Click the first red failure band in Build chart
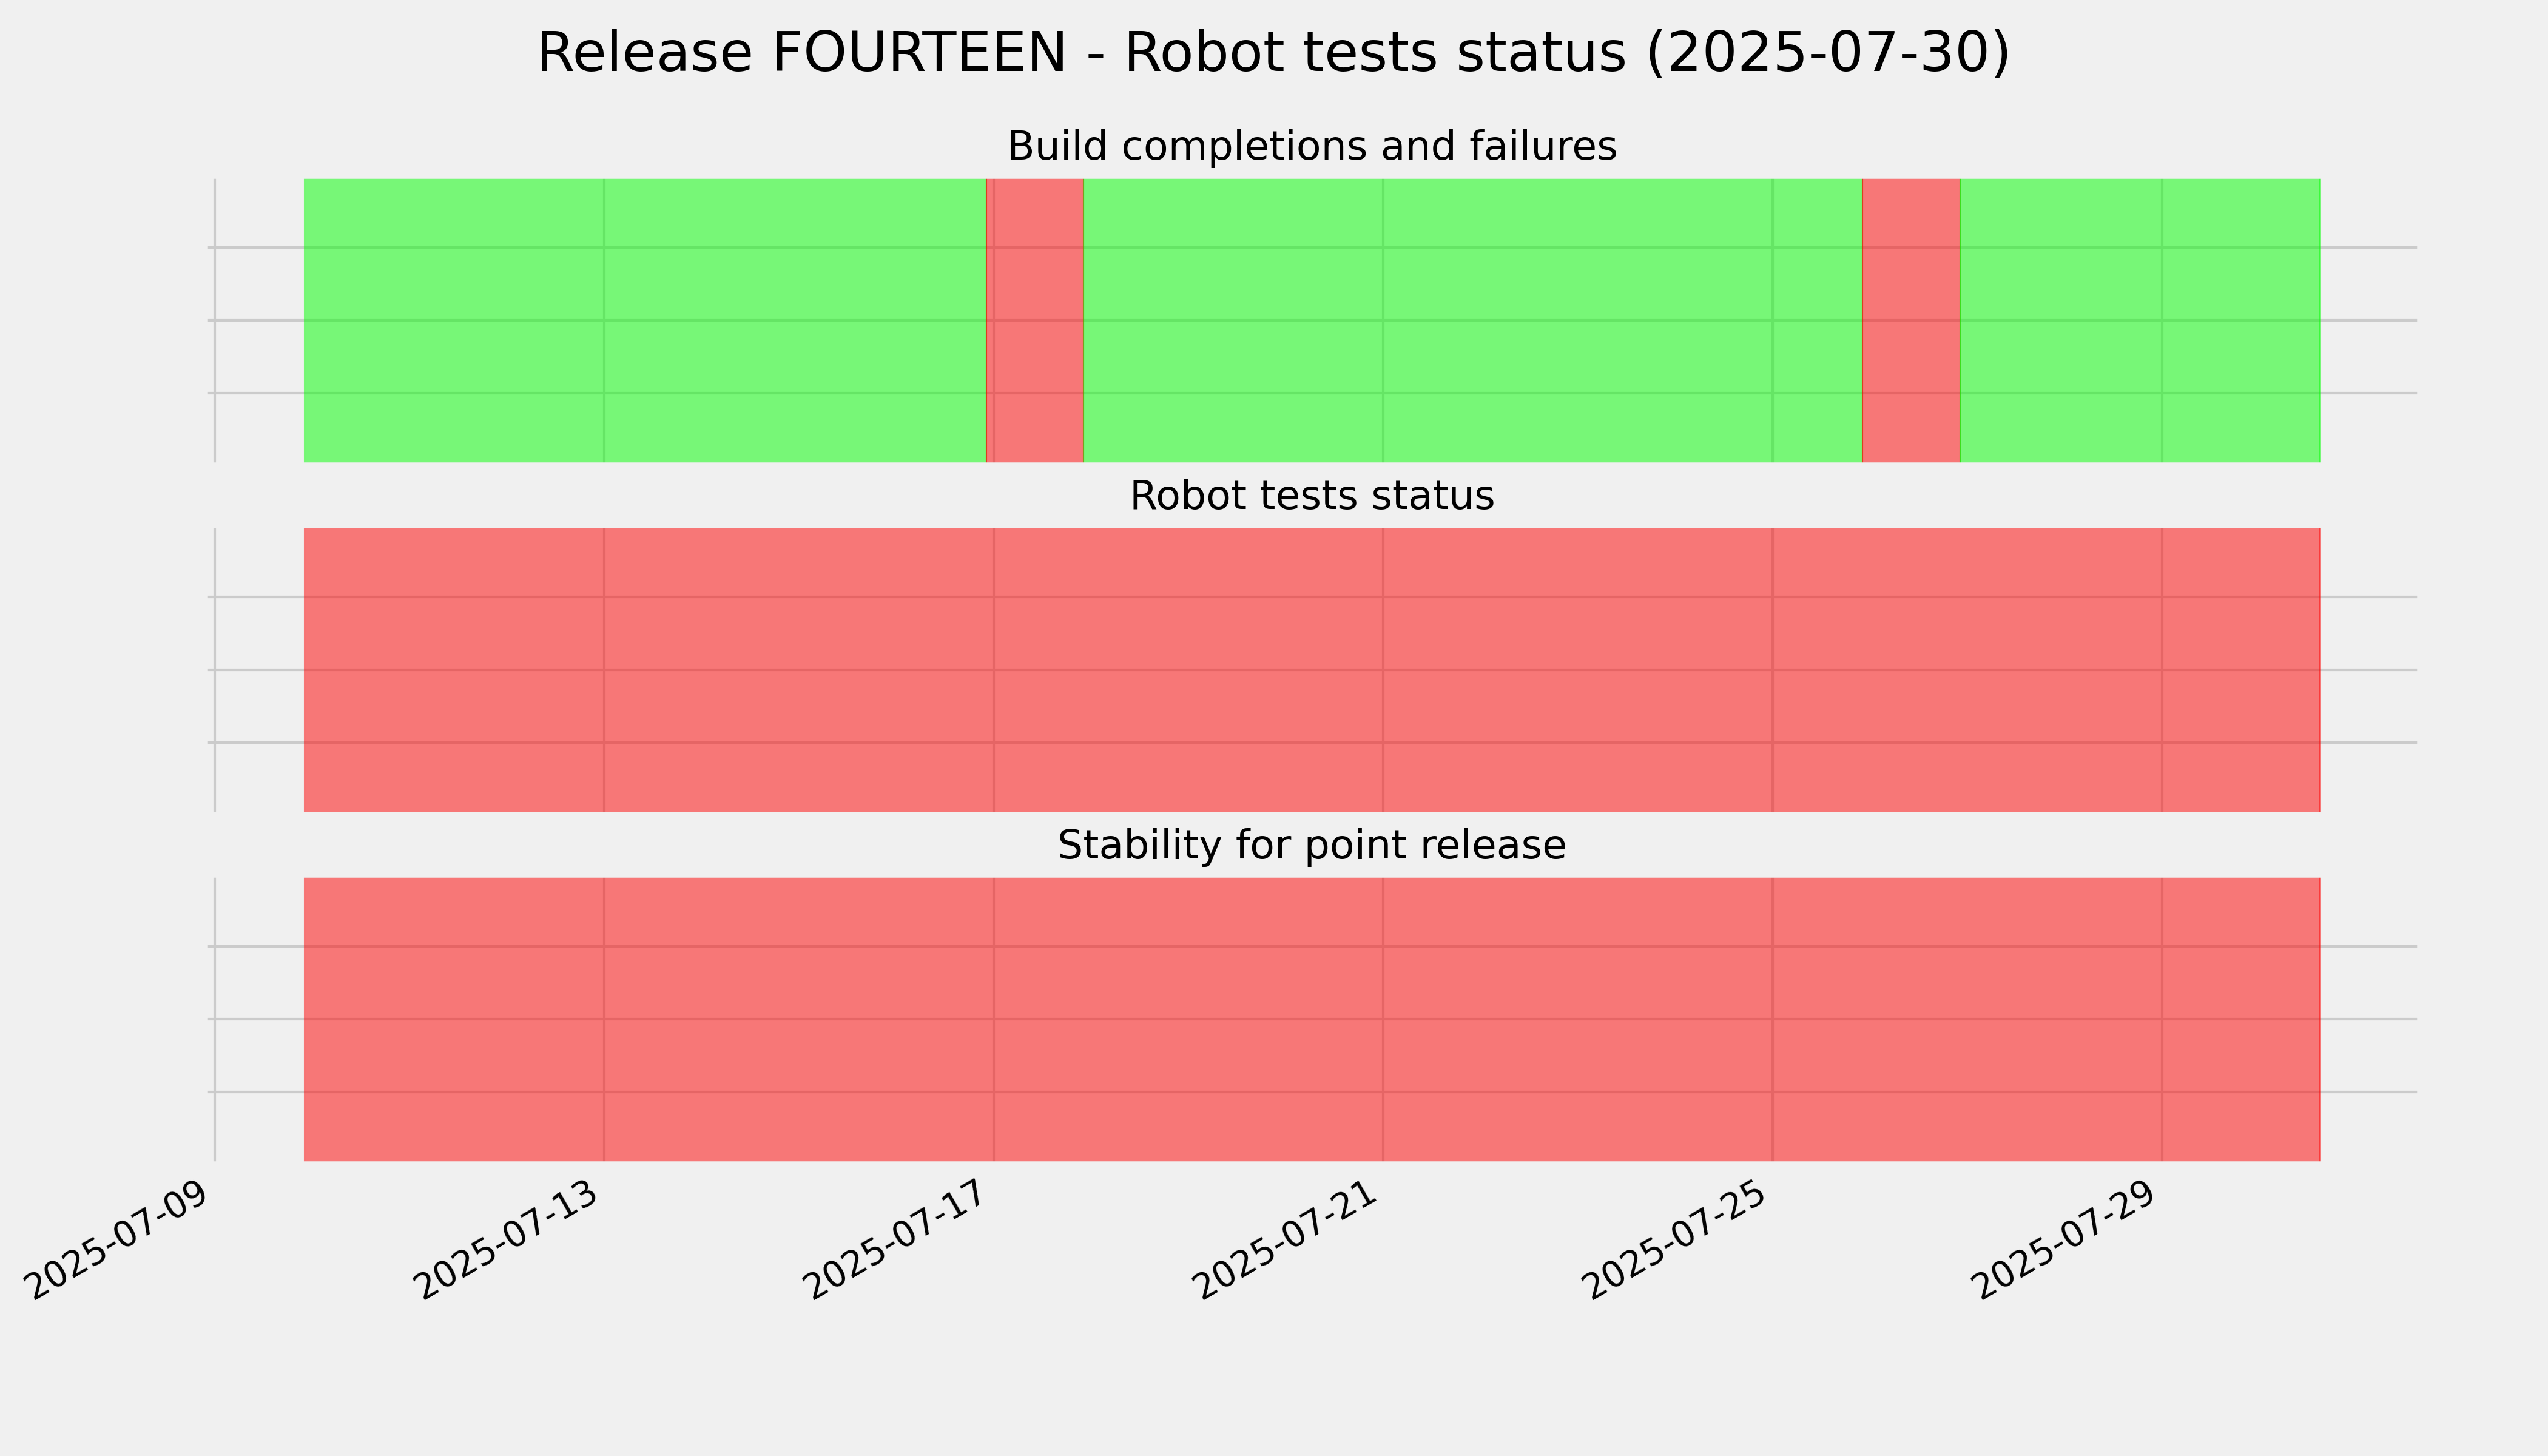The height and width of the screenshot is (1456, 2548). [1035, 320]
